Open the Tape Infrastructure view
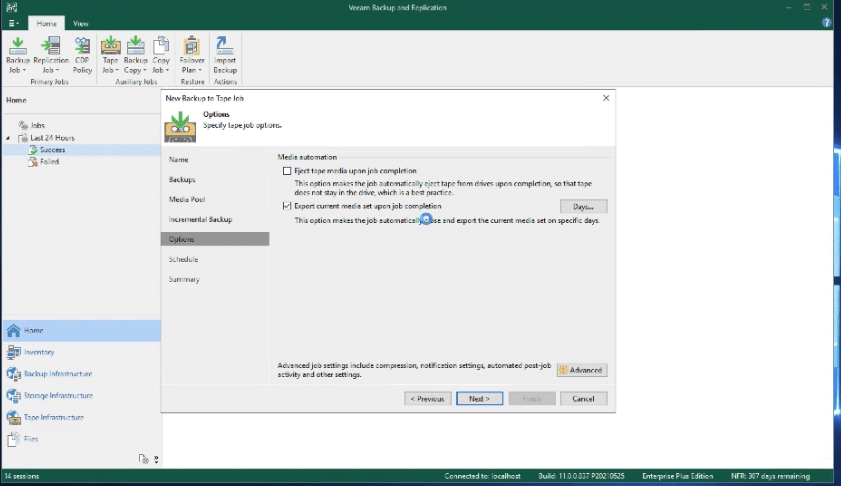The image size is (841, 486). tap(82, 417)
